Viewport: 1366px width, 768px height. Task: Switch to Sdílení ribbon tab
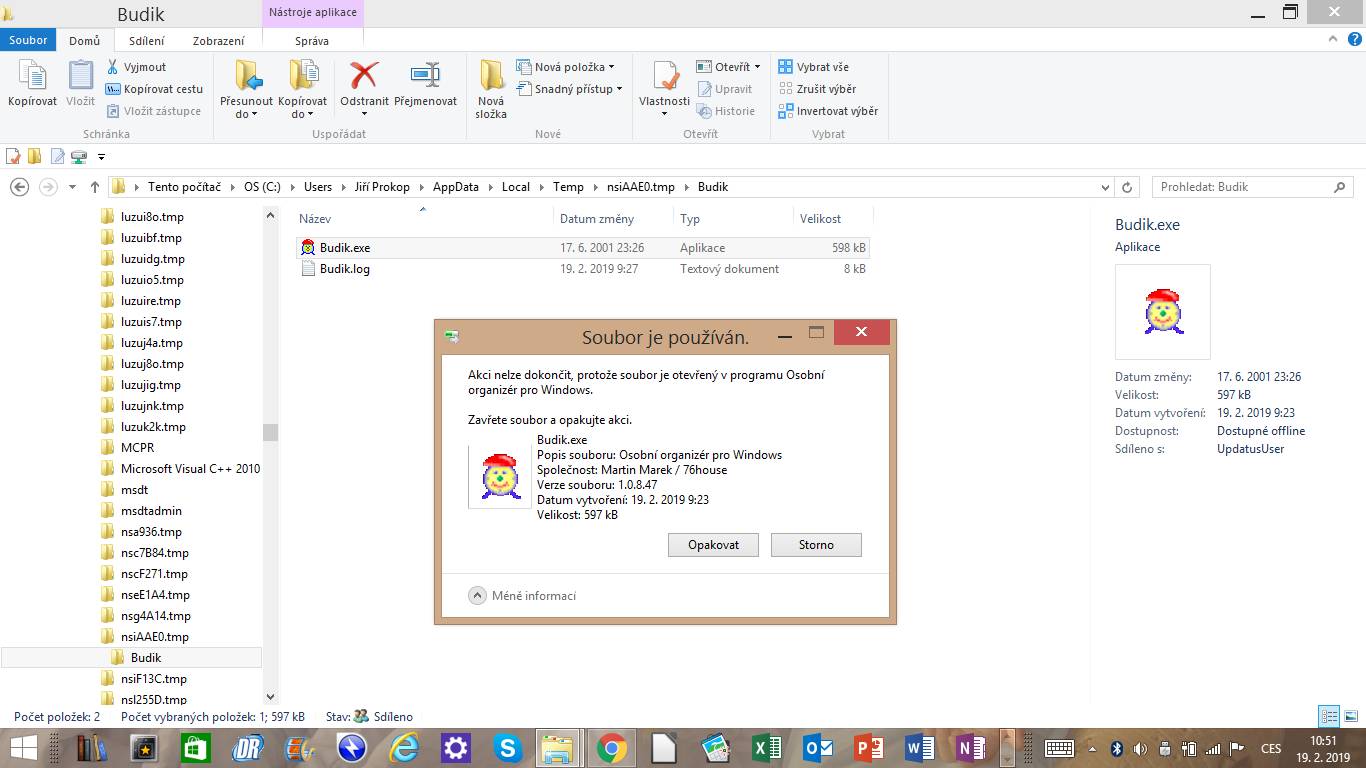(147, 41)
